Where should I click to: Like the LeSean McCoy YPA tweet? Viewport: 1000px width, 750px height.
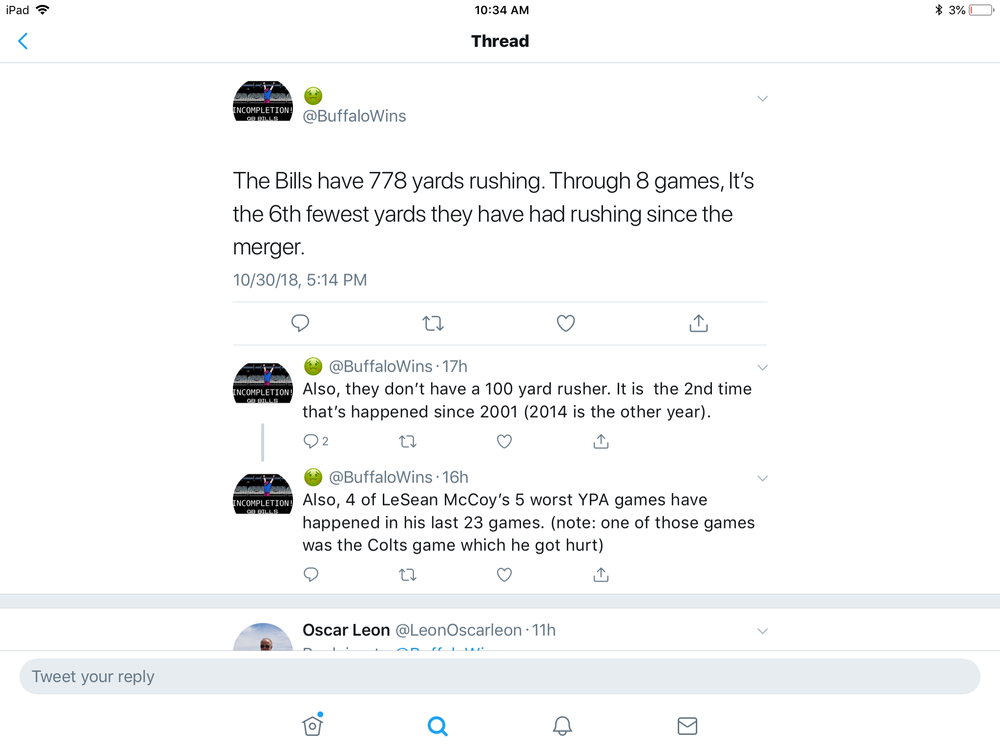coord(504,575)
